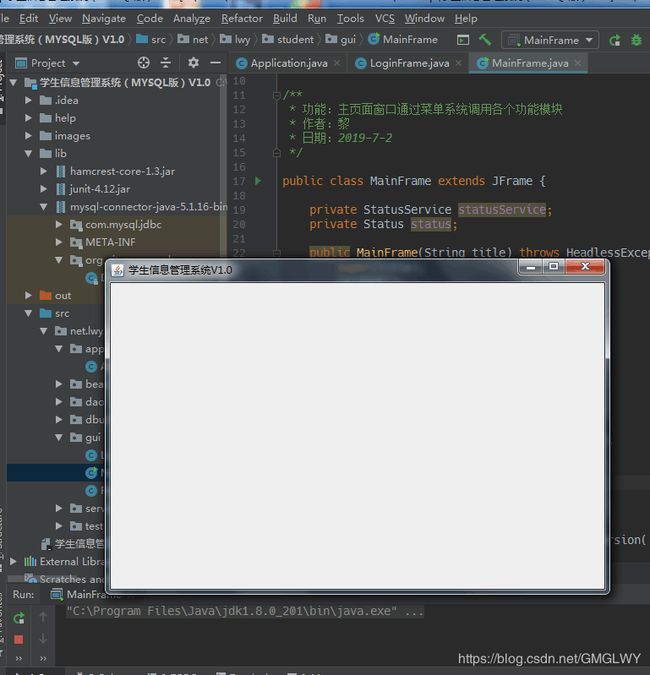Collapse mysql-connector-java jar node
Image resolution: width=650 pixels, height=675 pixels.
point(43,207)
